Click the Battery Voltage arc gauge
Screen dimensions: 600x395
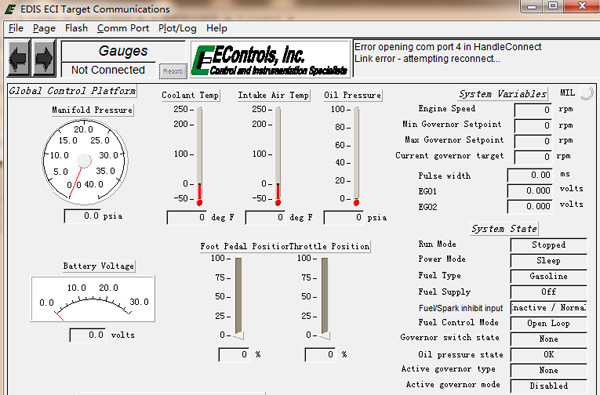tap(93, 299)
